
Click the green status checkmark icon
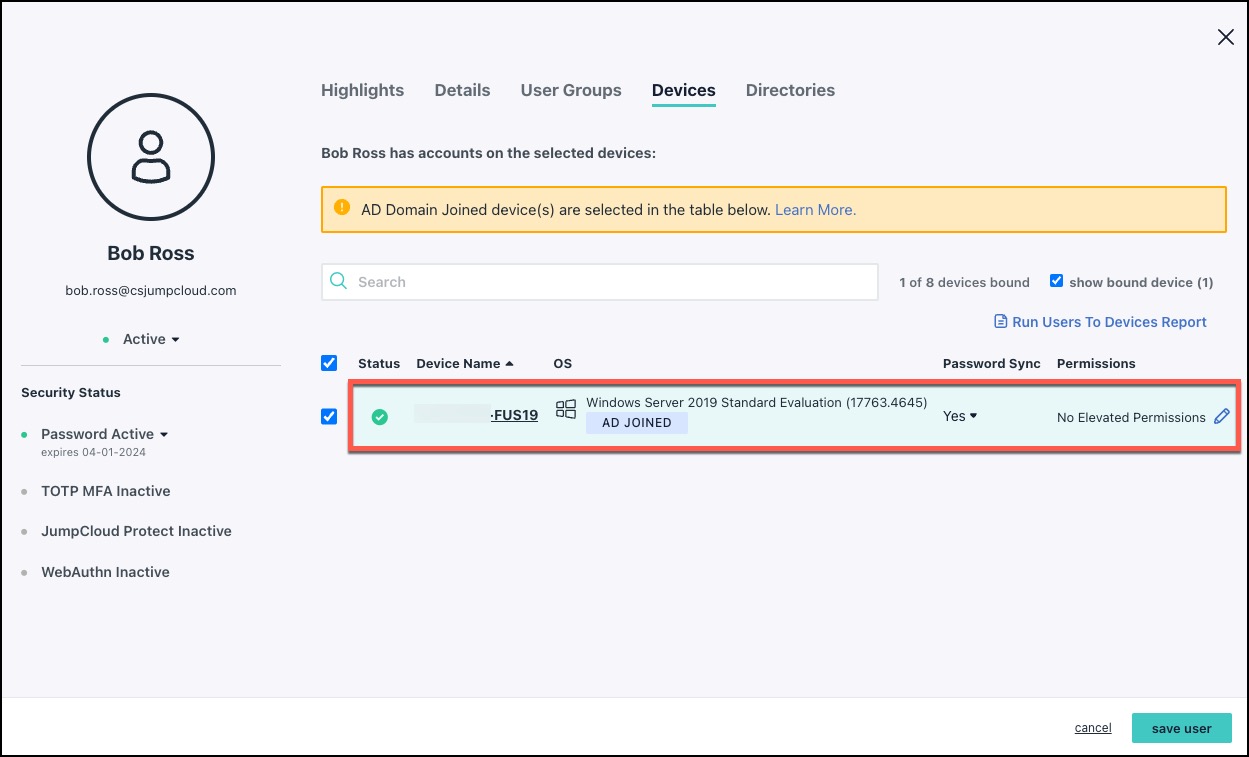coord(380,417)
